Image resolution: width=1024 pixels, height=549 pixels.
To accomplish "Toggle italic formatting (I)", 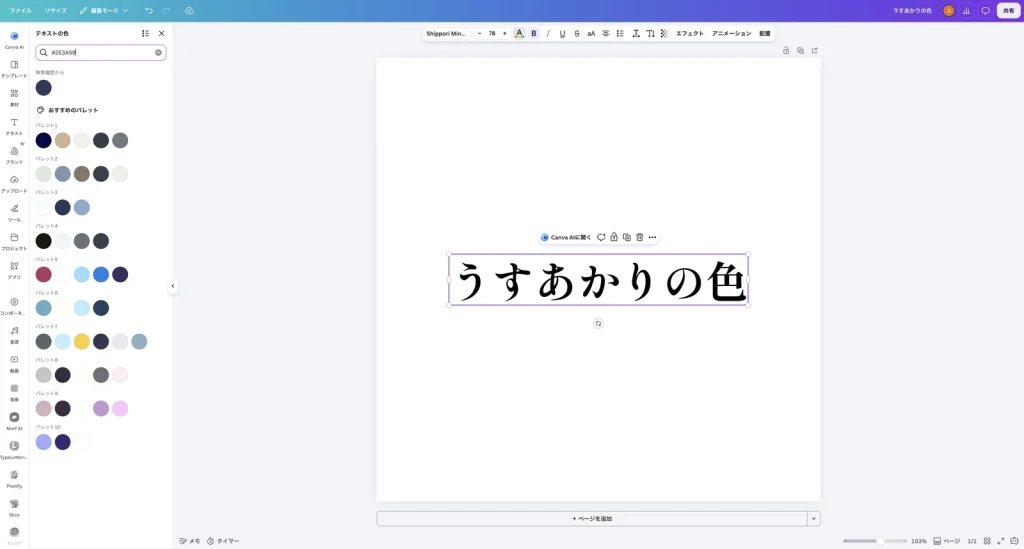I will (x=548, y=33).
